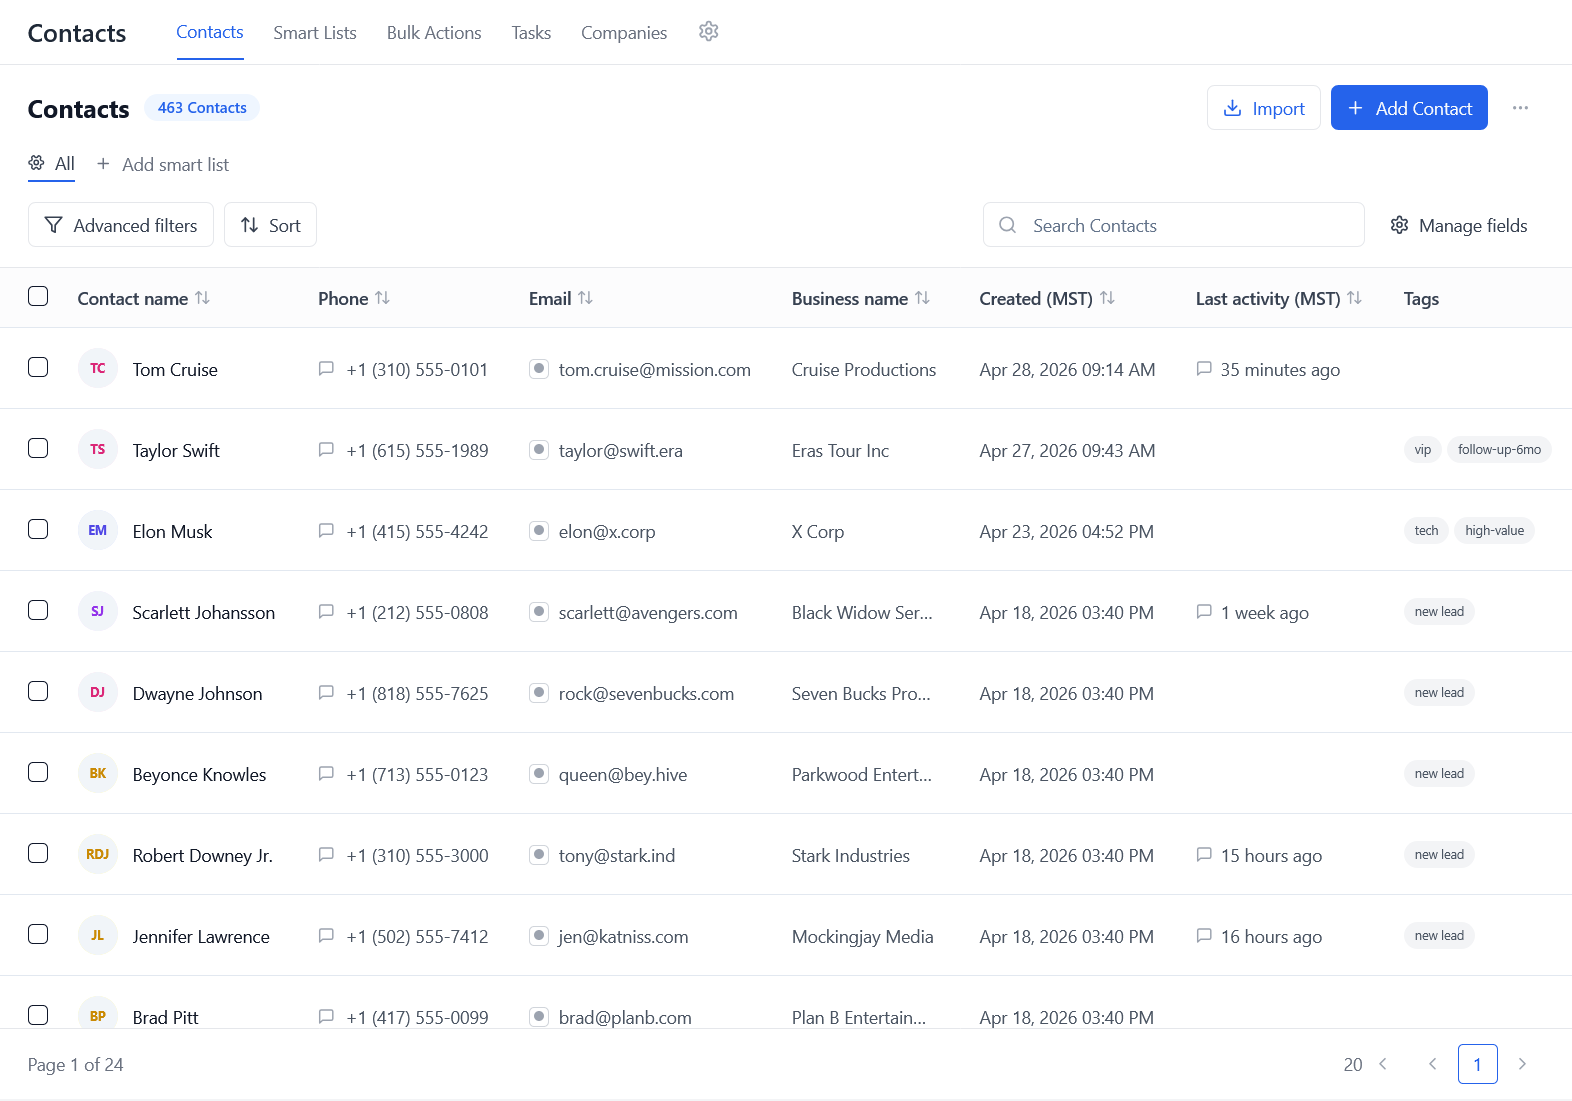Select Jennifer Lawrence row checkbox
Viewport: 1572px width, 1101px height.
pos(38,934)
